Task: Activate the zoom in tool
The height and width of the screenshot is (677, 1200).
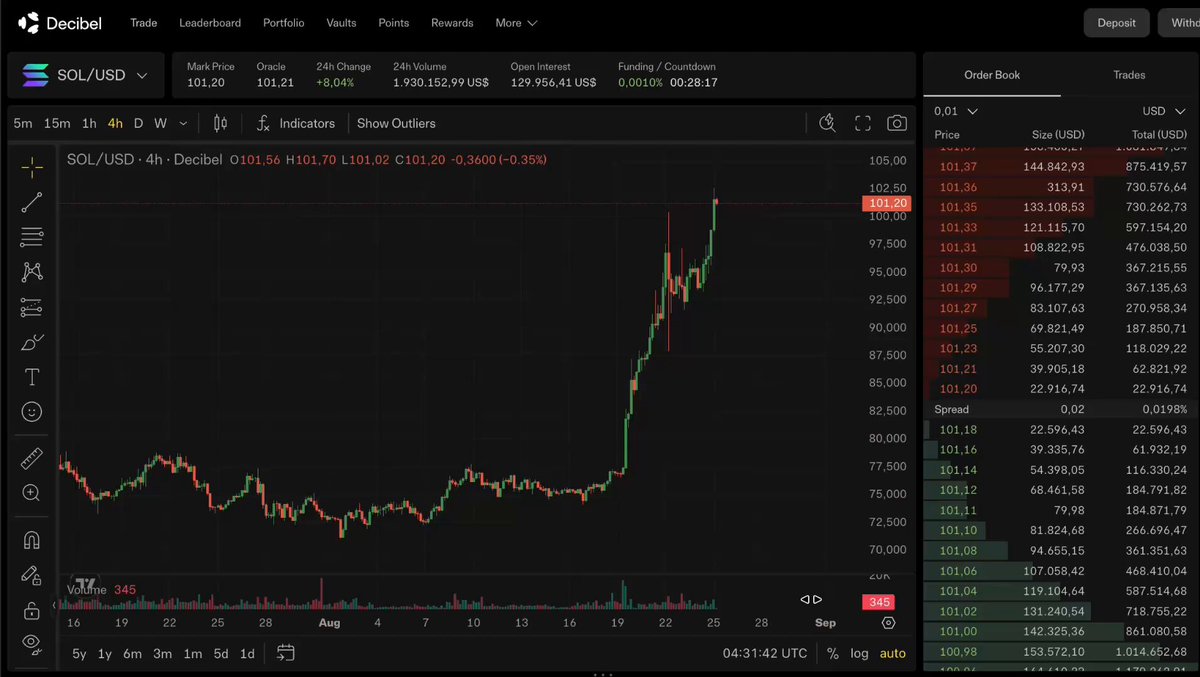Action: pyautogui.click(x=32, y=493)
